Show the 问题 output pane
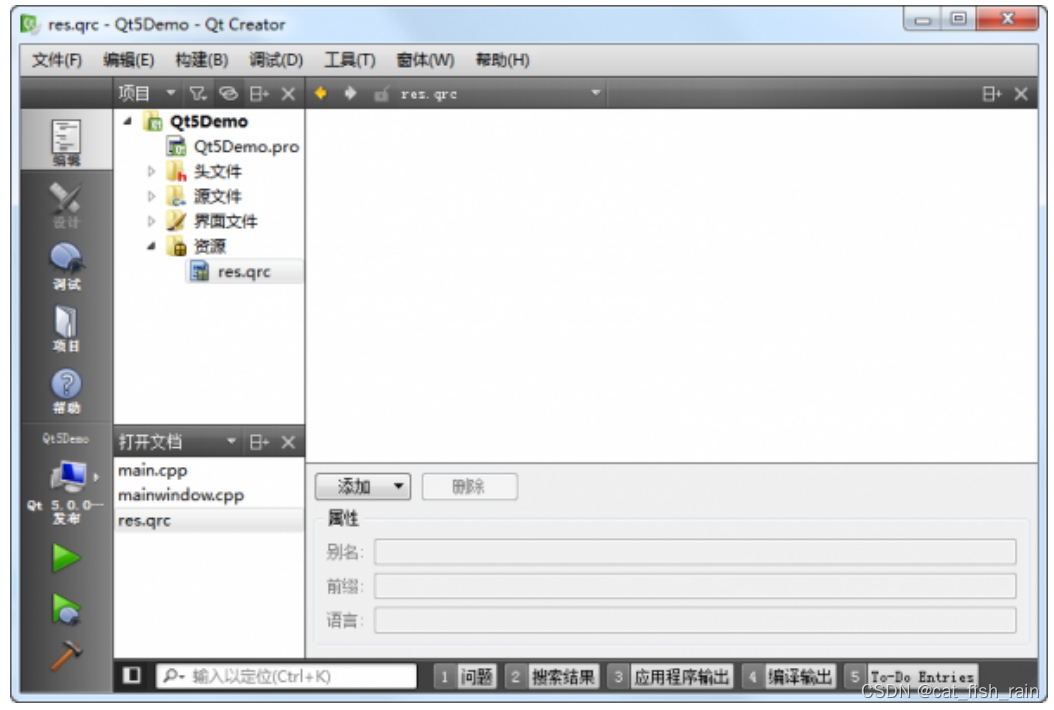This screenshot has width=1054, height=710. click(x=465, y=676)
